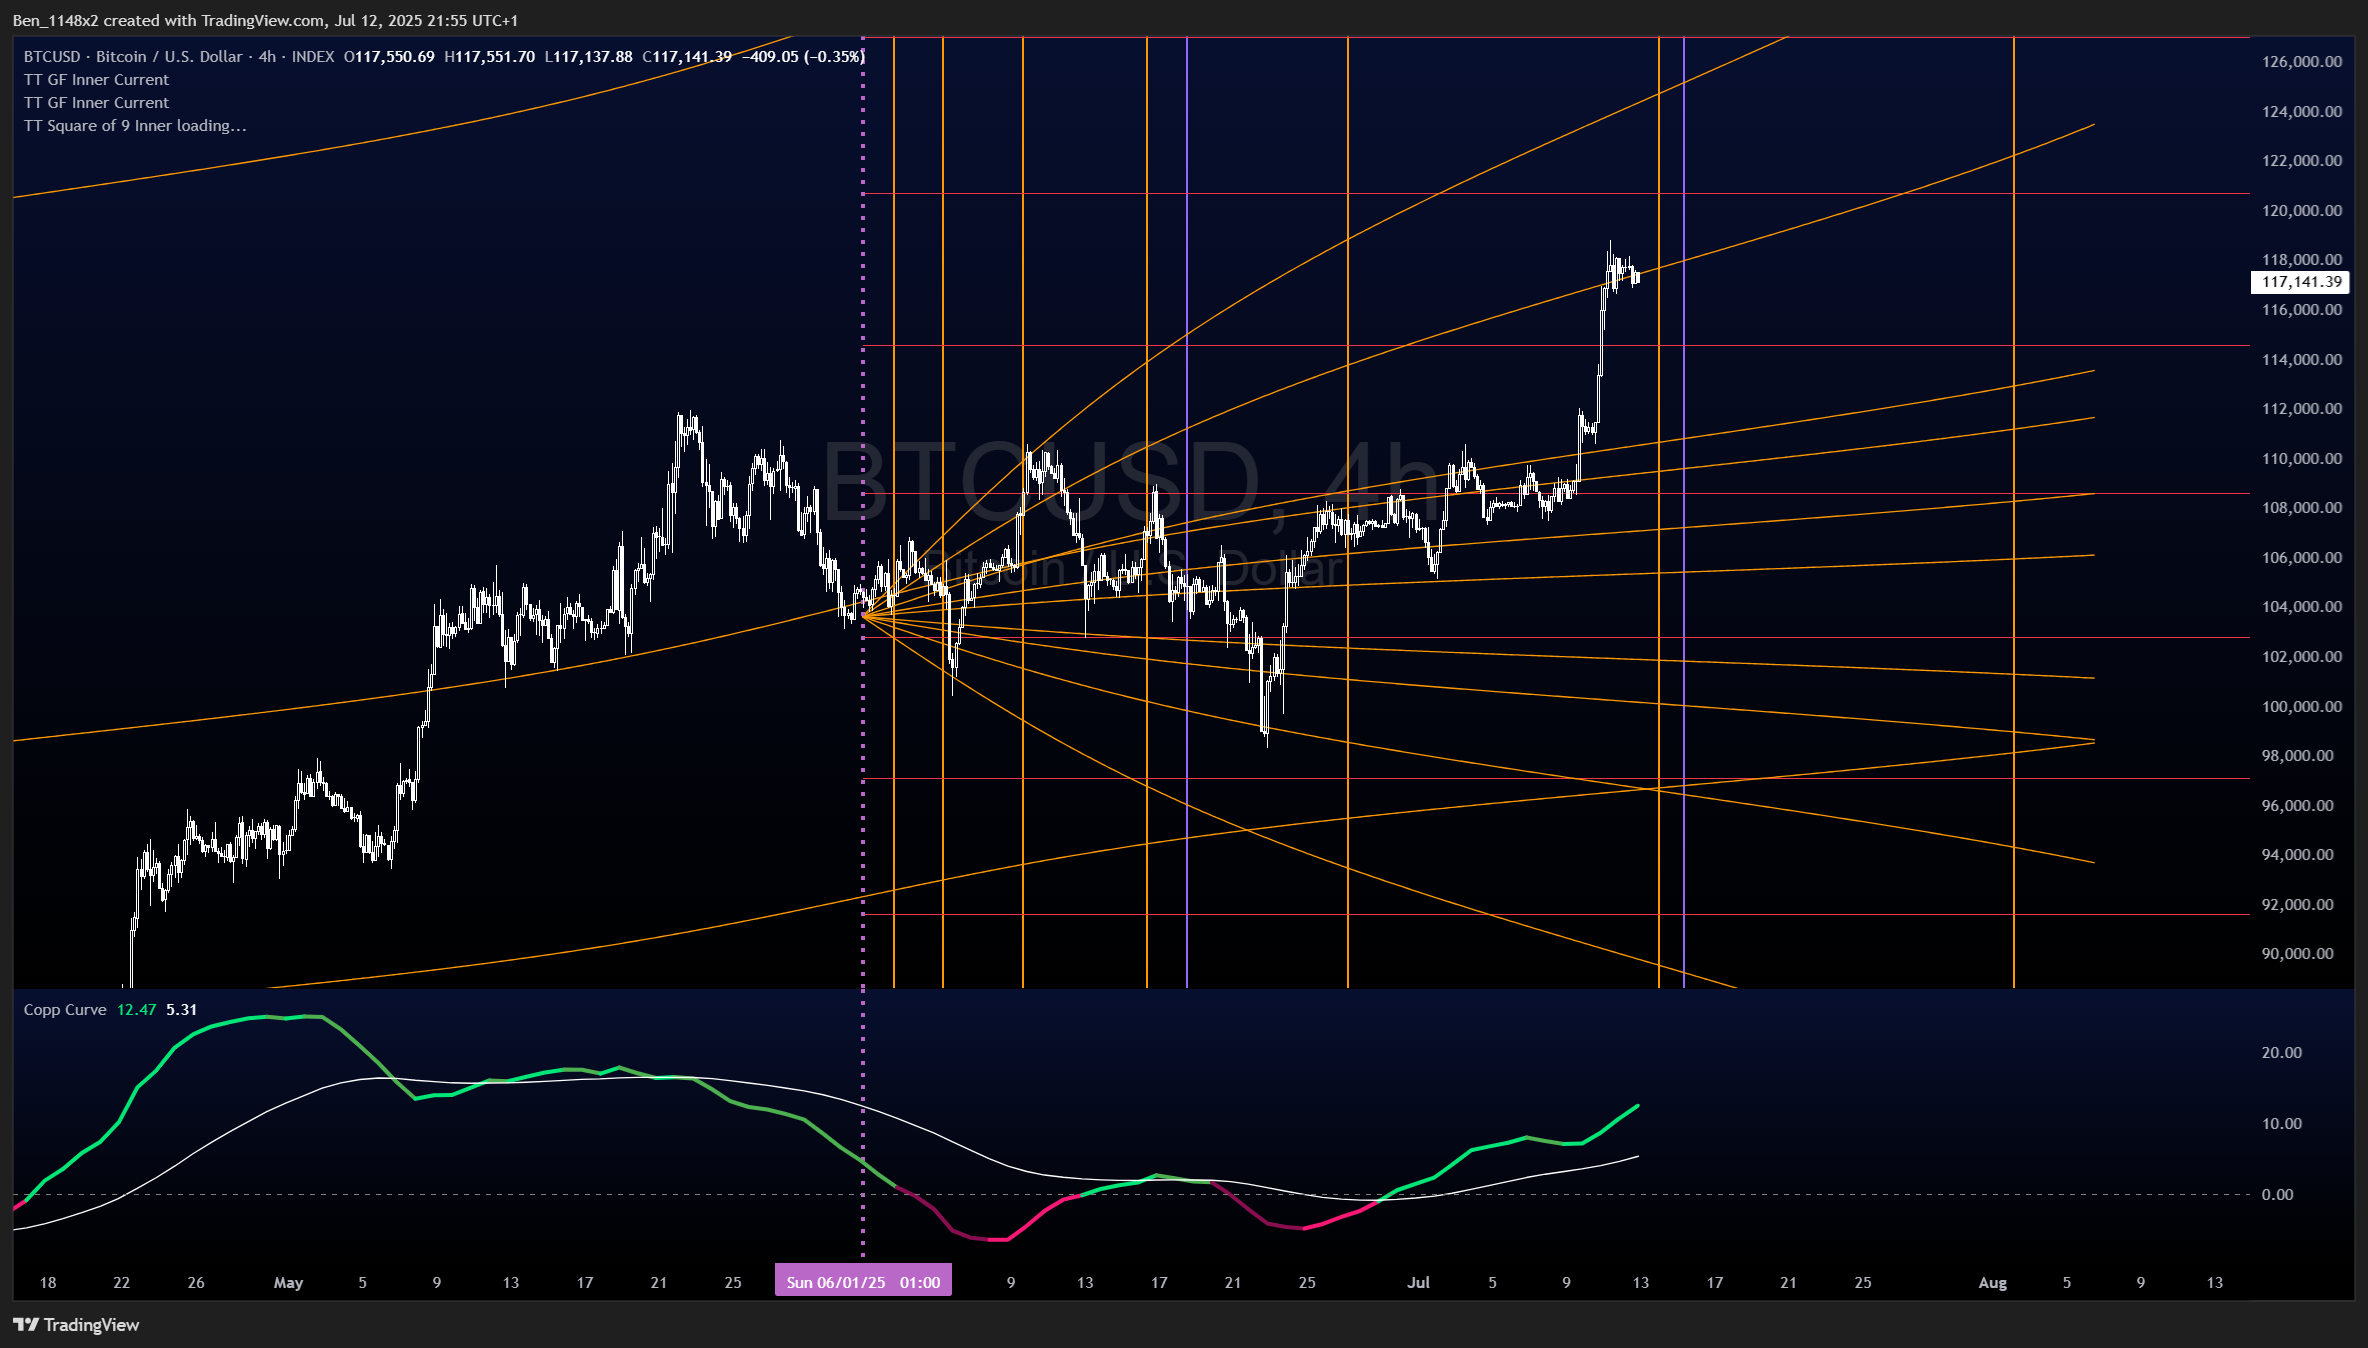The height and width of the screenshot is (1348, 2368).
Task: Click the topmost TT GF Inner Current legend
Action: [x=96, y=80]
